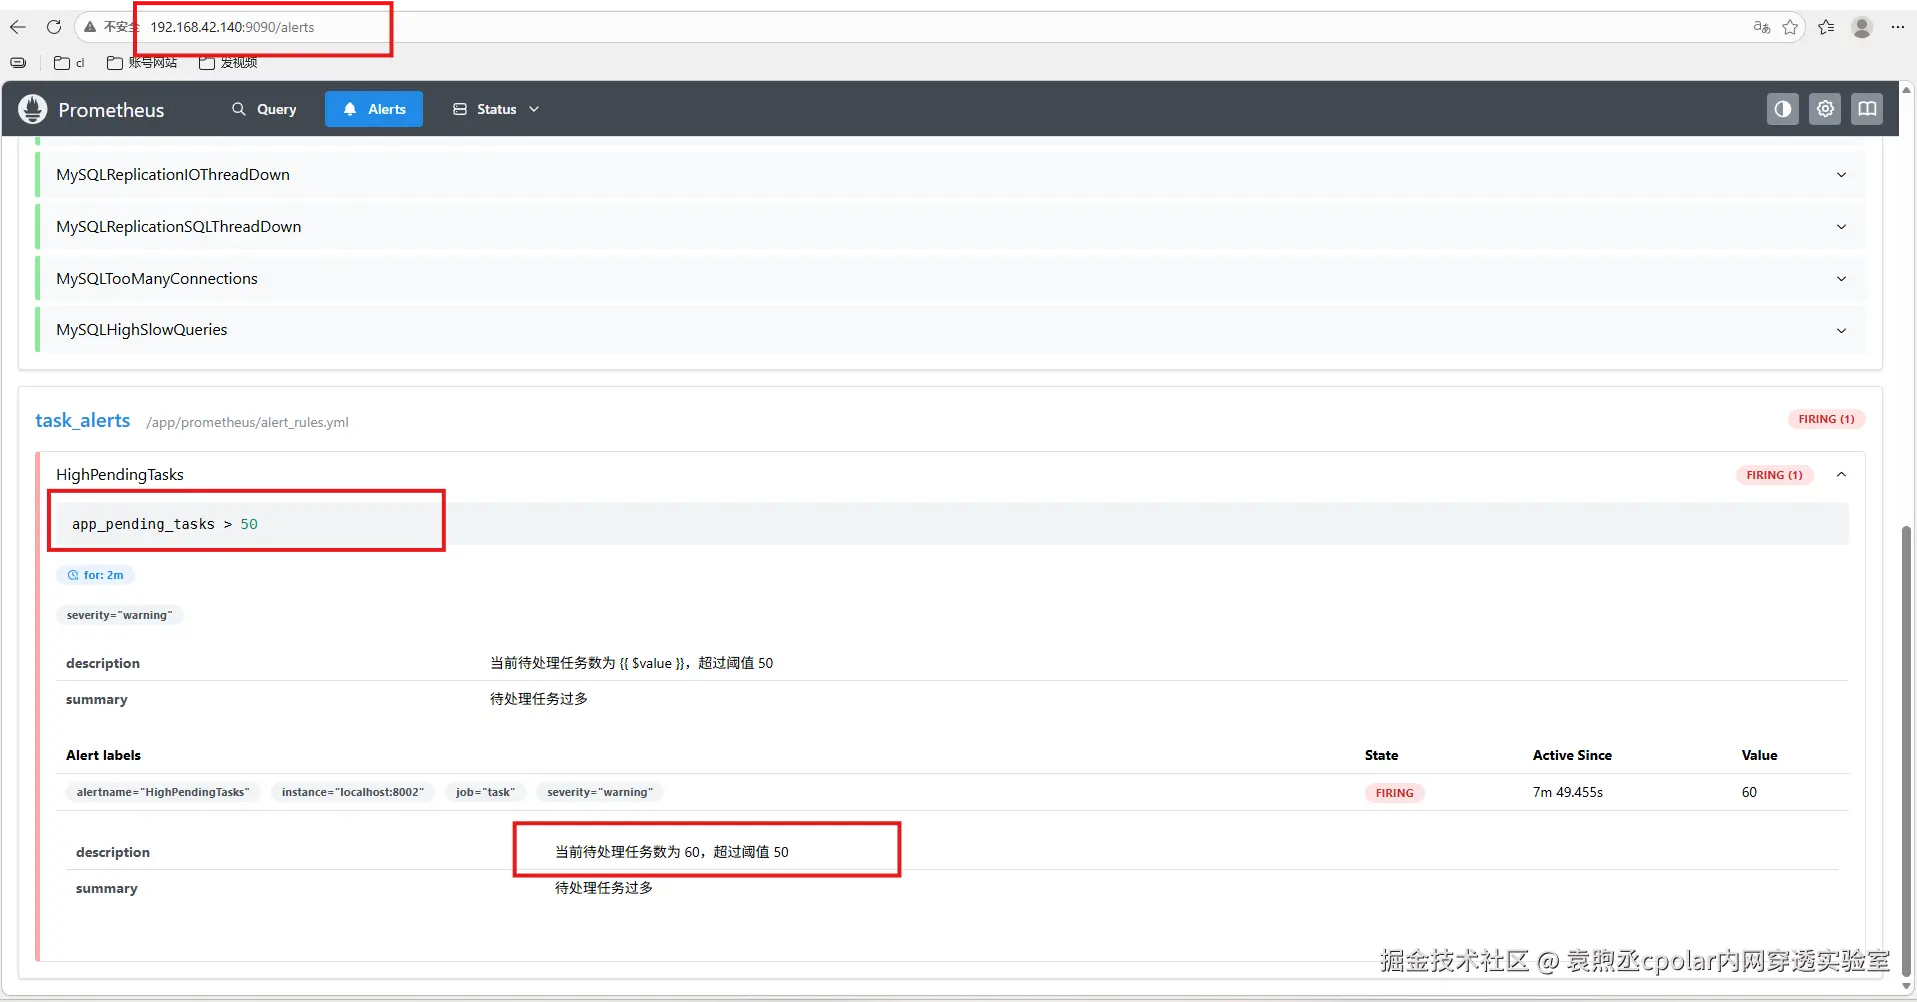Open the browser more options menu
1917x1002 pixels.
click(1898, 27)
